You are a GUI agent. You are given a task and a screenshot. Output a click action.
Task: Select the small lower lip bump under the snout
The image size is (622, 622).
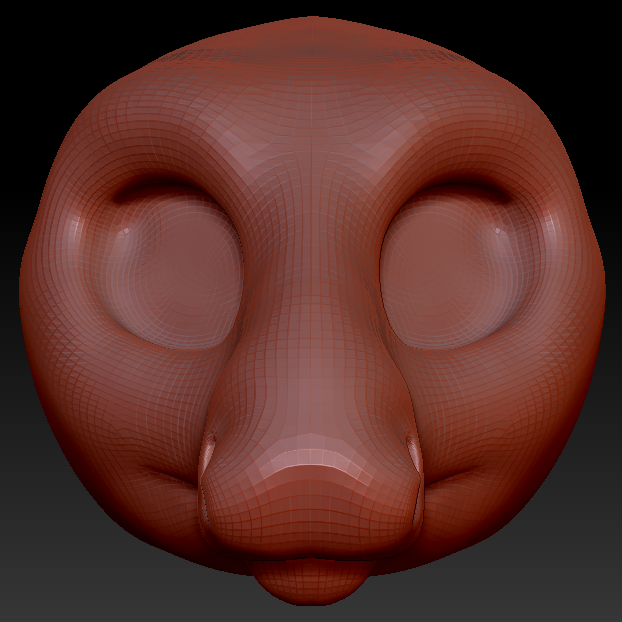[312, 582]
